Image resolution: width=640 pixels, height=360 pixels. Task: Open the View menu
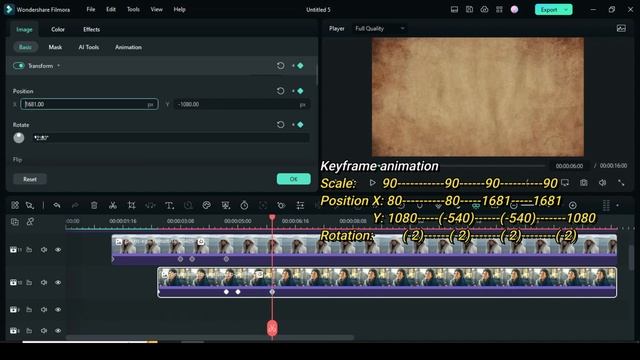pos(156,9)
